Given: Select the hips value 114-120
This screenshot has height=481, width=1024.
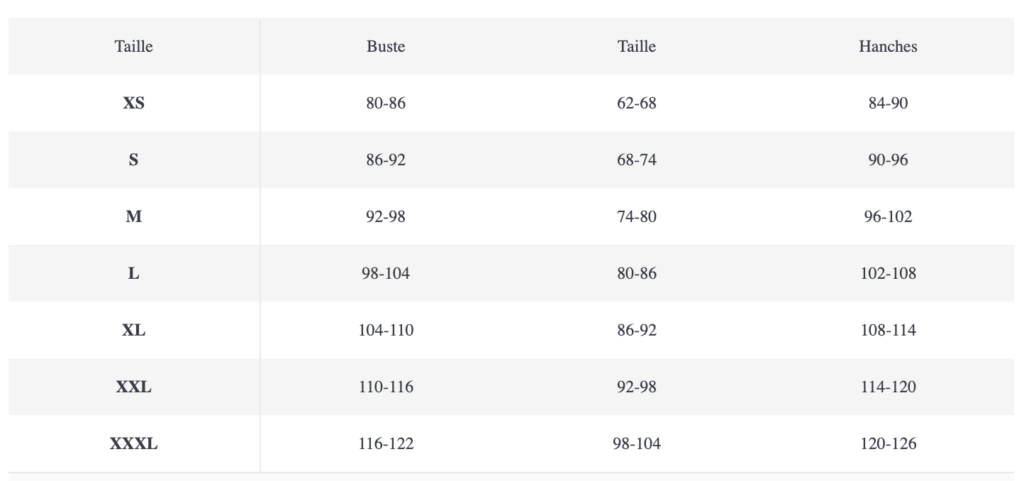Looking at the screenshot, I should pos(888,387).
